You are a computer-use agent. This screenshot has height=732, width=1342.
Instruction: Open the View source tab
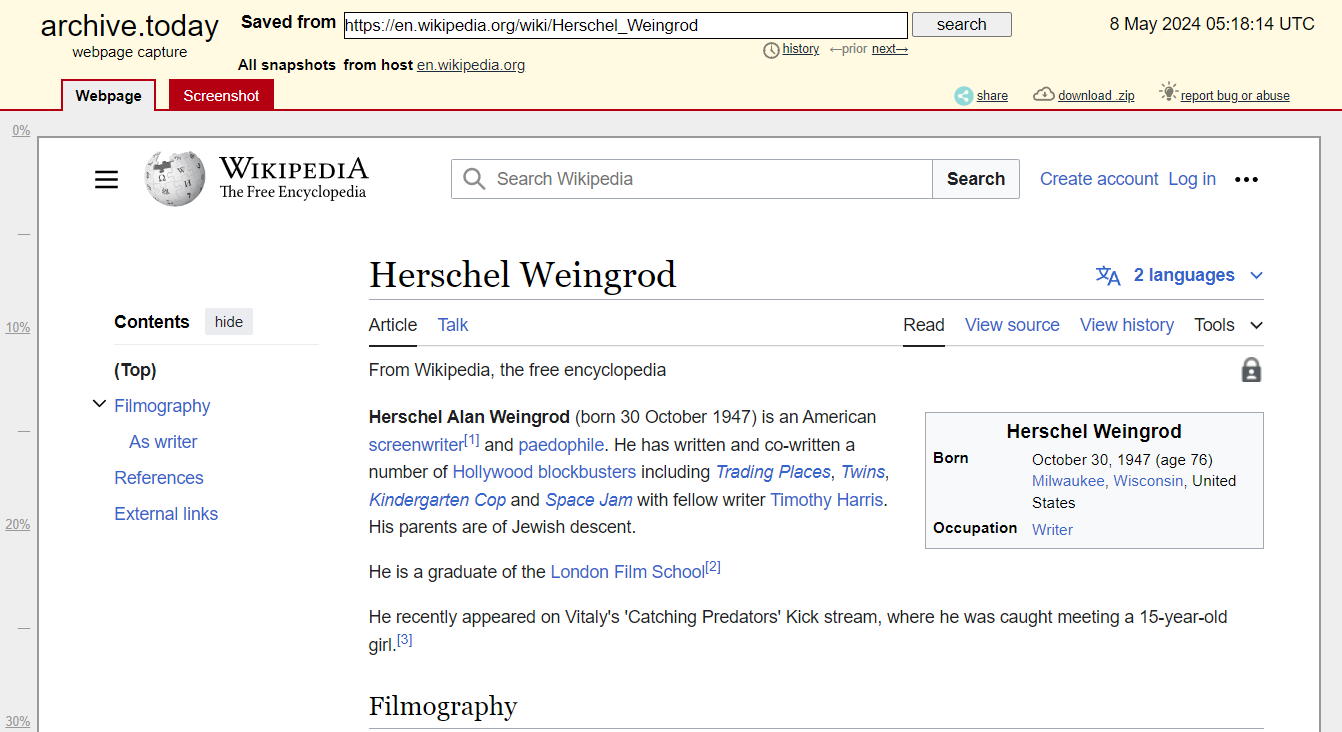pos(1012,325)
